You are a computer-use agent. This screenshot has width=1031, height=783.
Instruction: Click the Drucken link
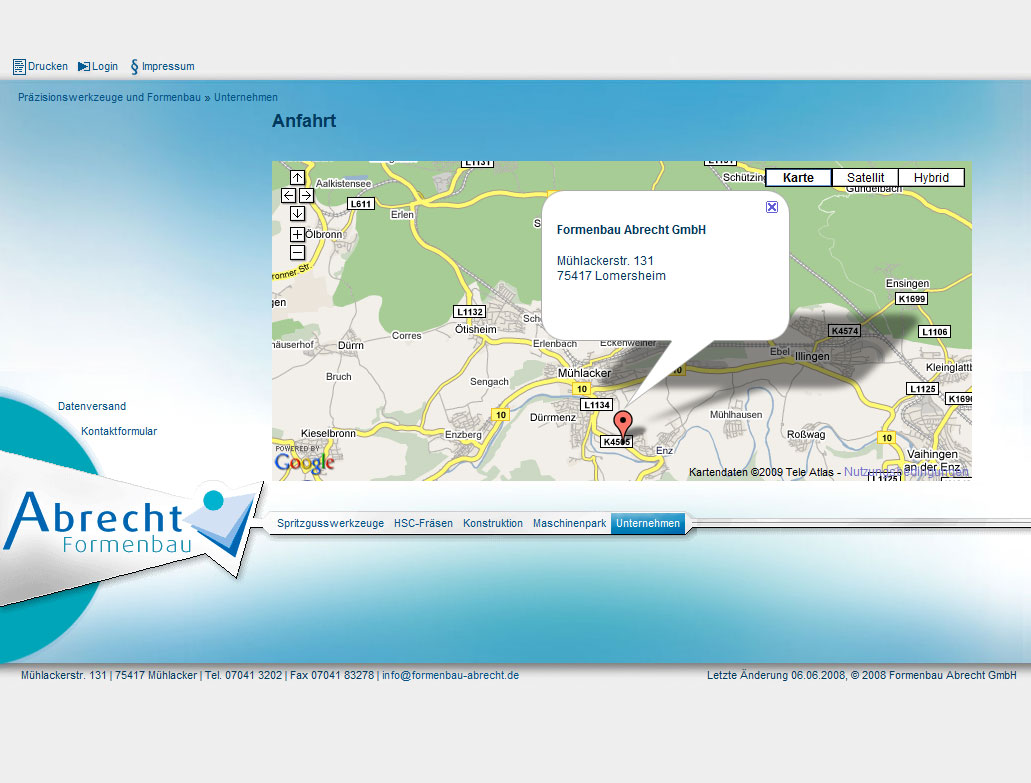point(48,66)
